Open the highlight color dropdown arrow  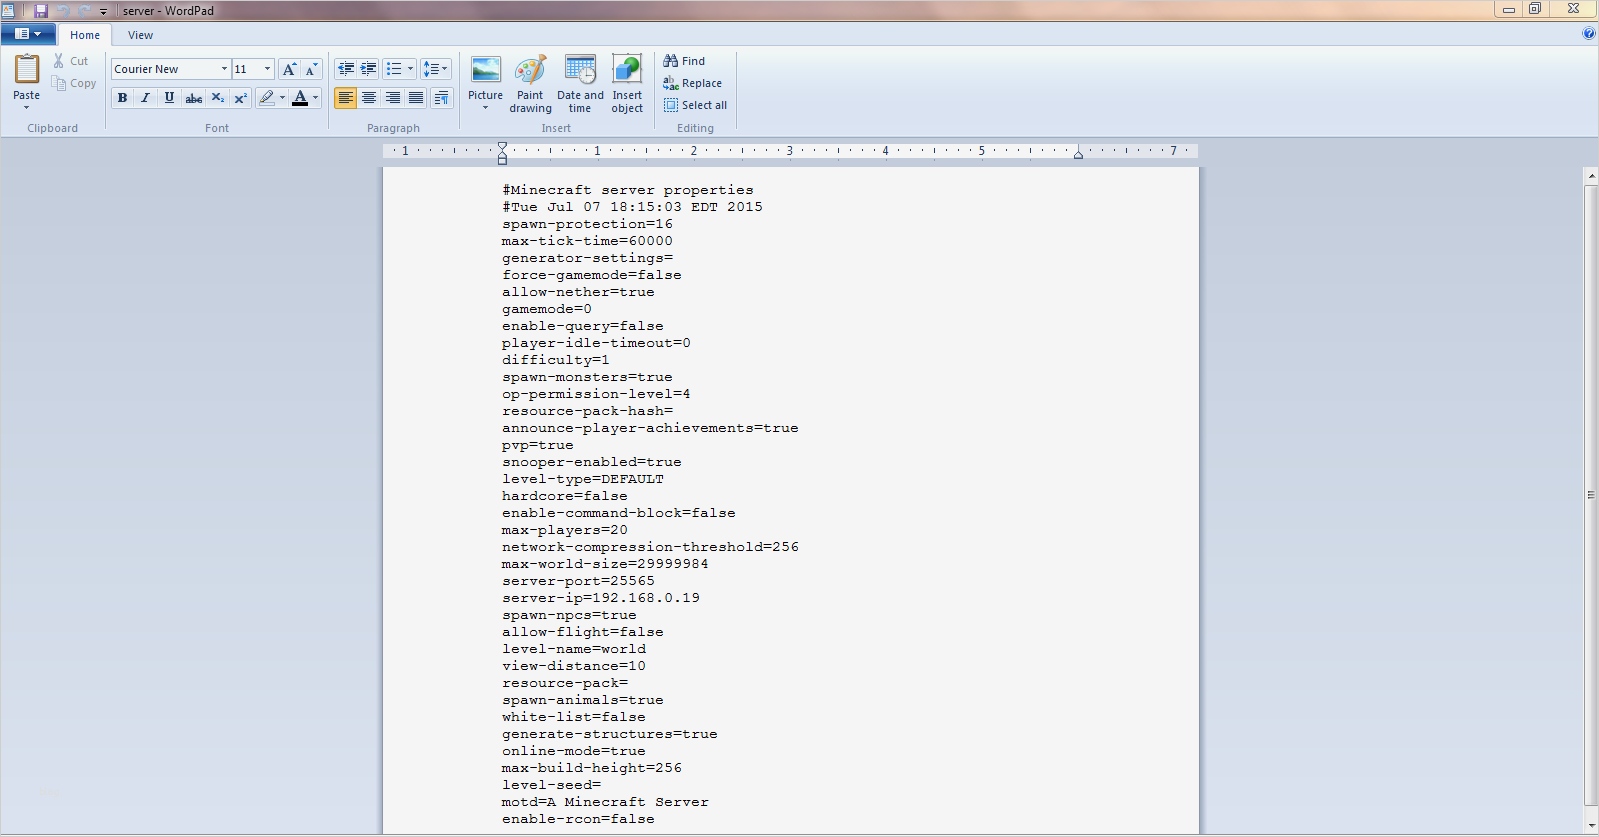282,98
